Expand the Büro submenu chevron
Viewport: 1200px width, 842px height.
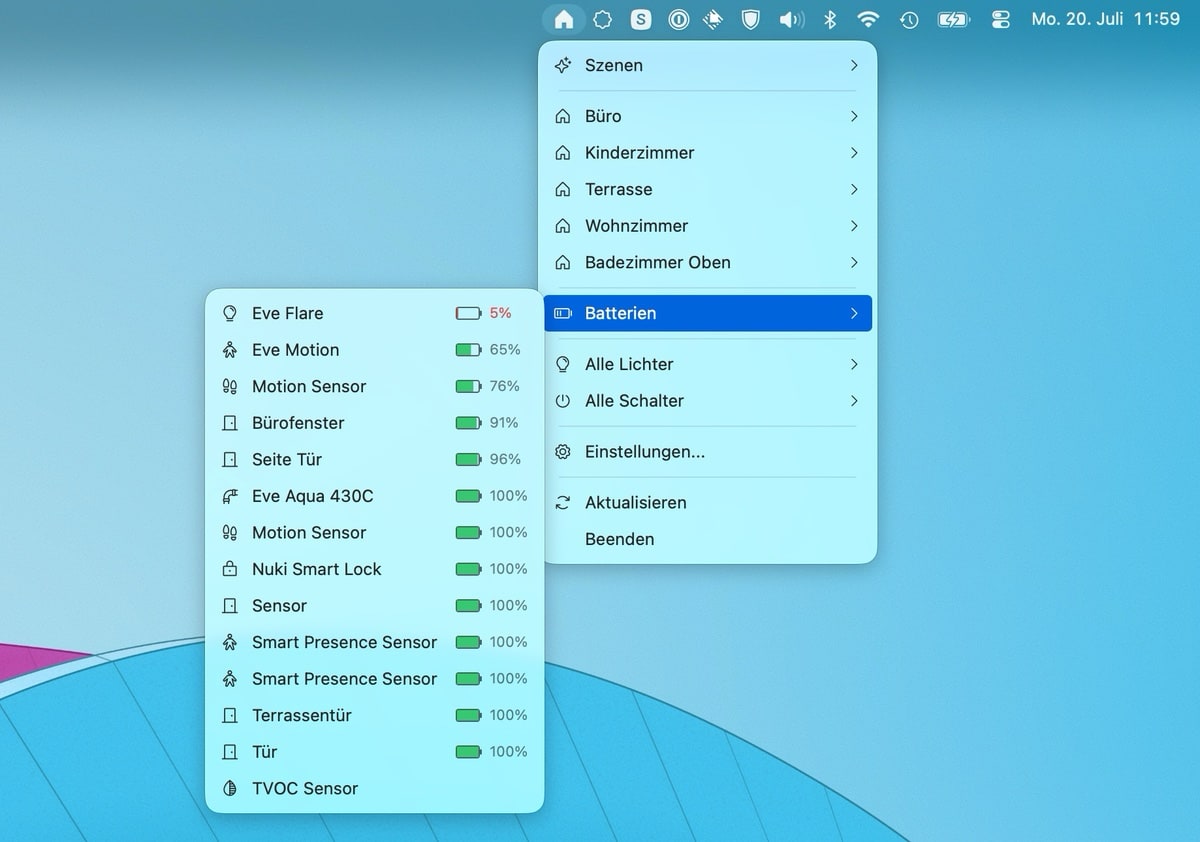click(854, 116)
